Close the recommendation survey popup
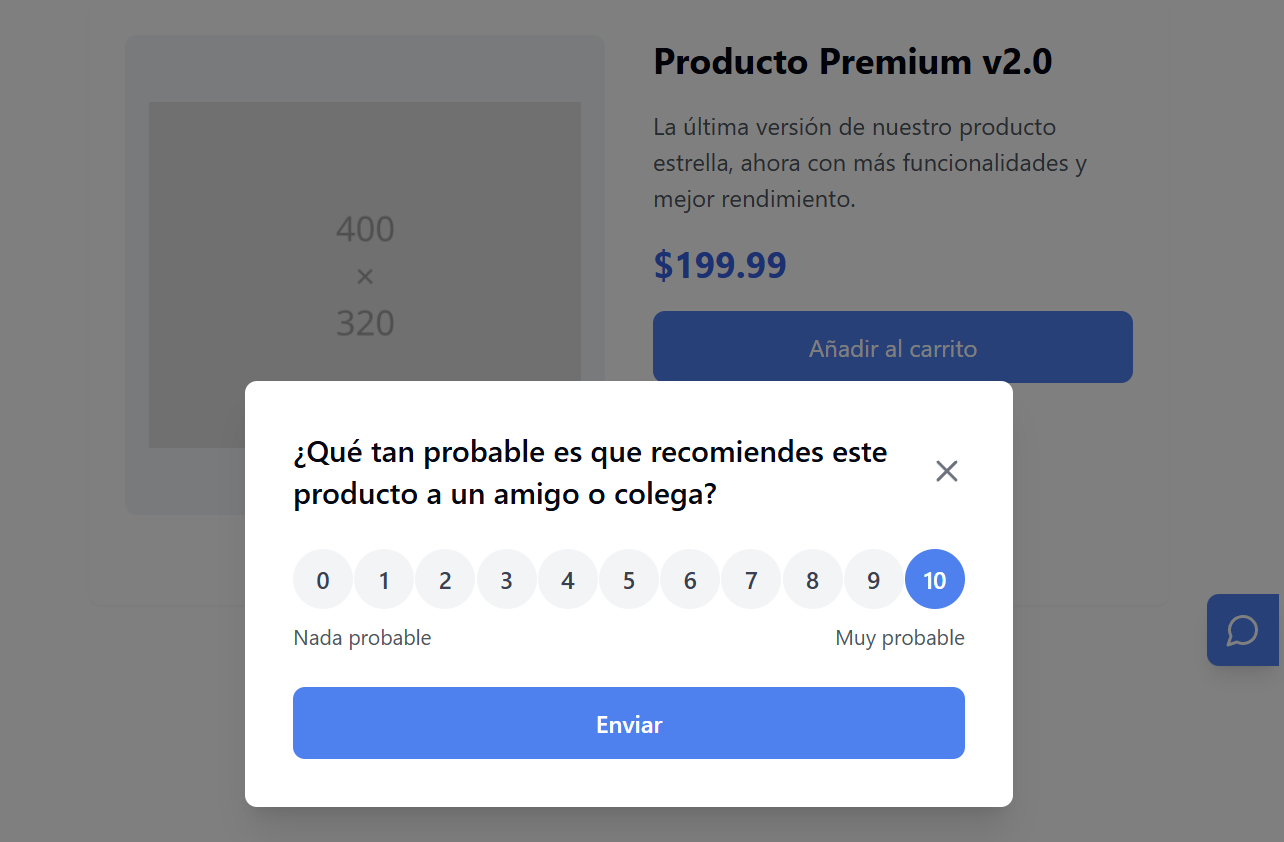 point(946,471)
